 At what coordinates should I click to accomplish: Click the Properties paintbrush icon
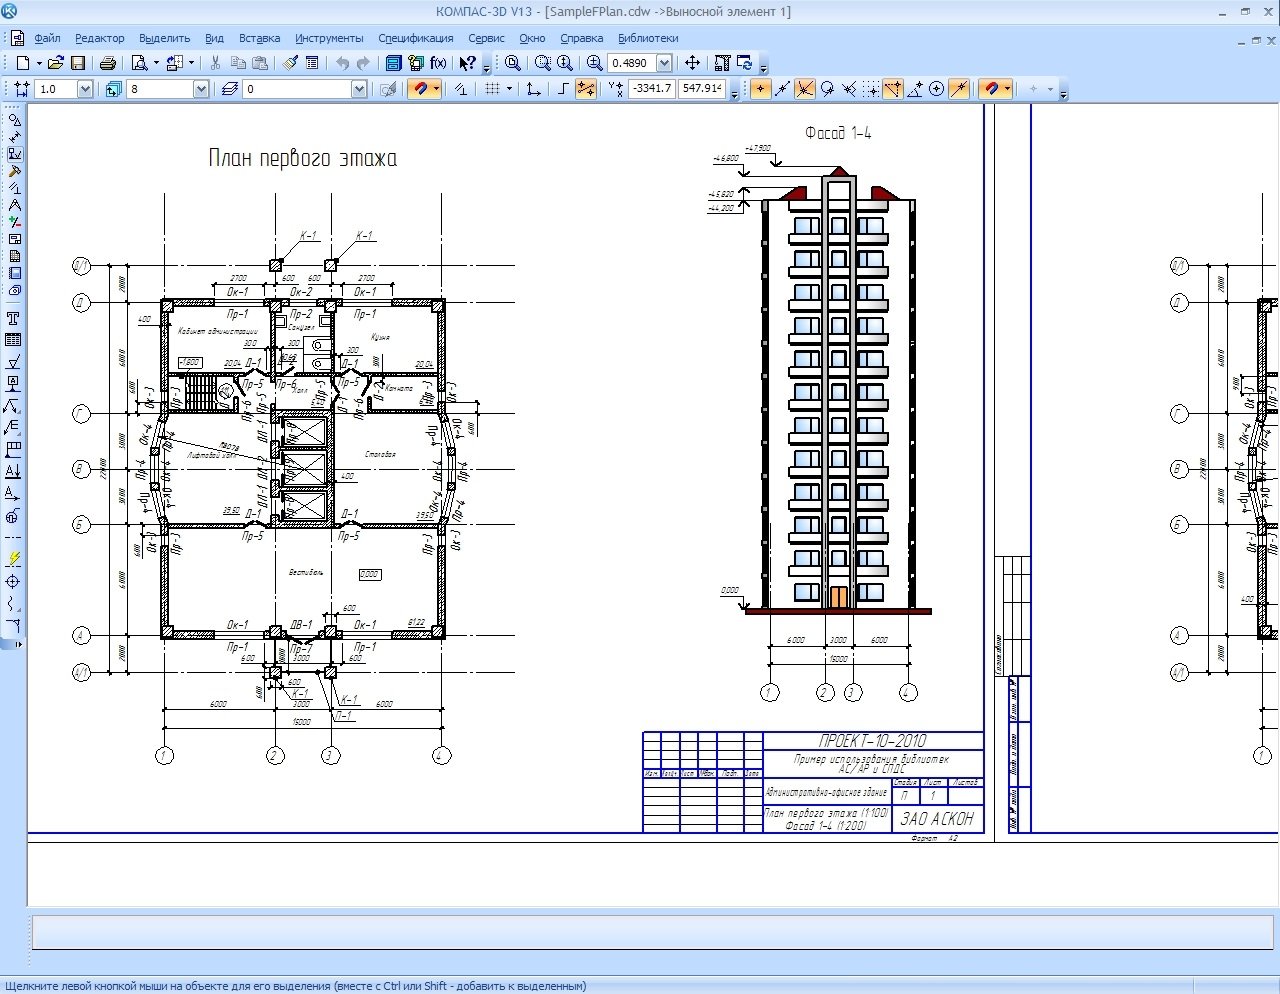coord(290,63)
